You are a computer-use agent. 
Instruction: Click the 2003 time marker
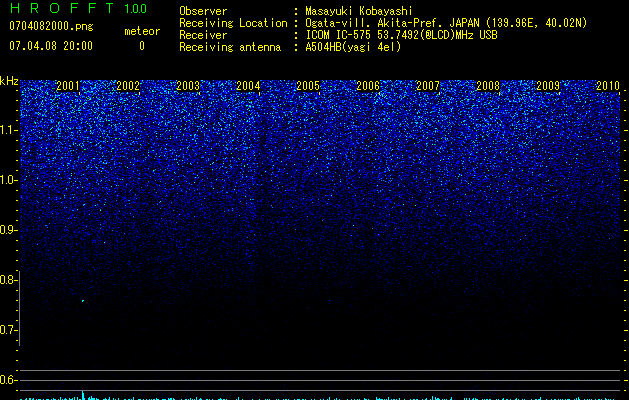tap(188, 86)
